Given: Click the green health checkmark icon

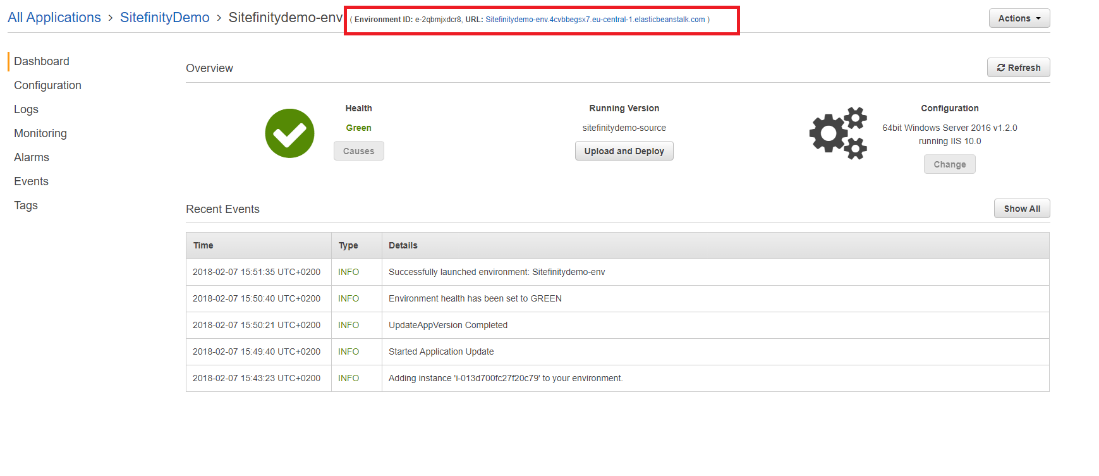Looking at the screenshot, I should 289,133.
